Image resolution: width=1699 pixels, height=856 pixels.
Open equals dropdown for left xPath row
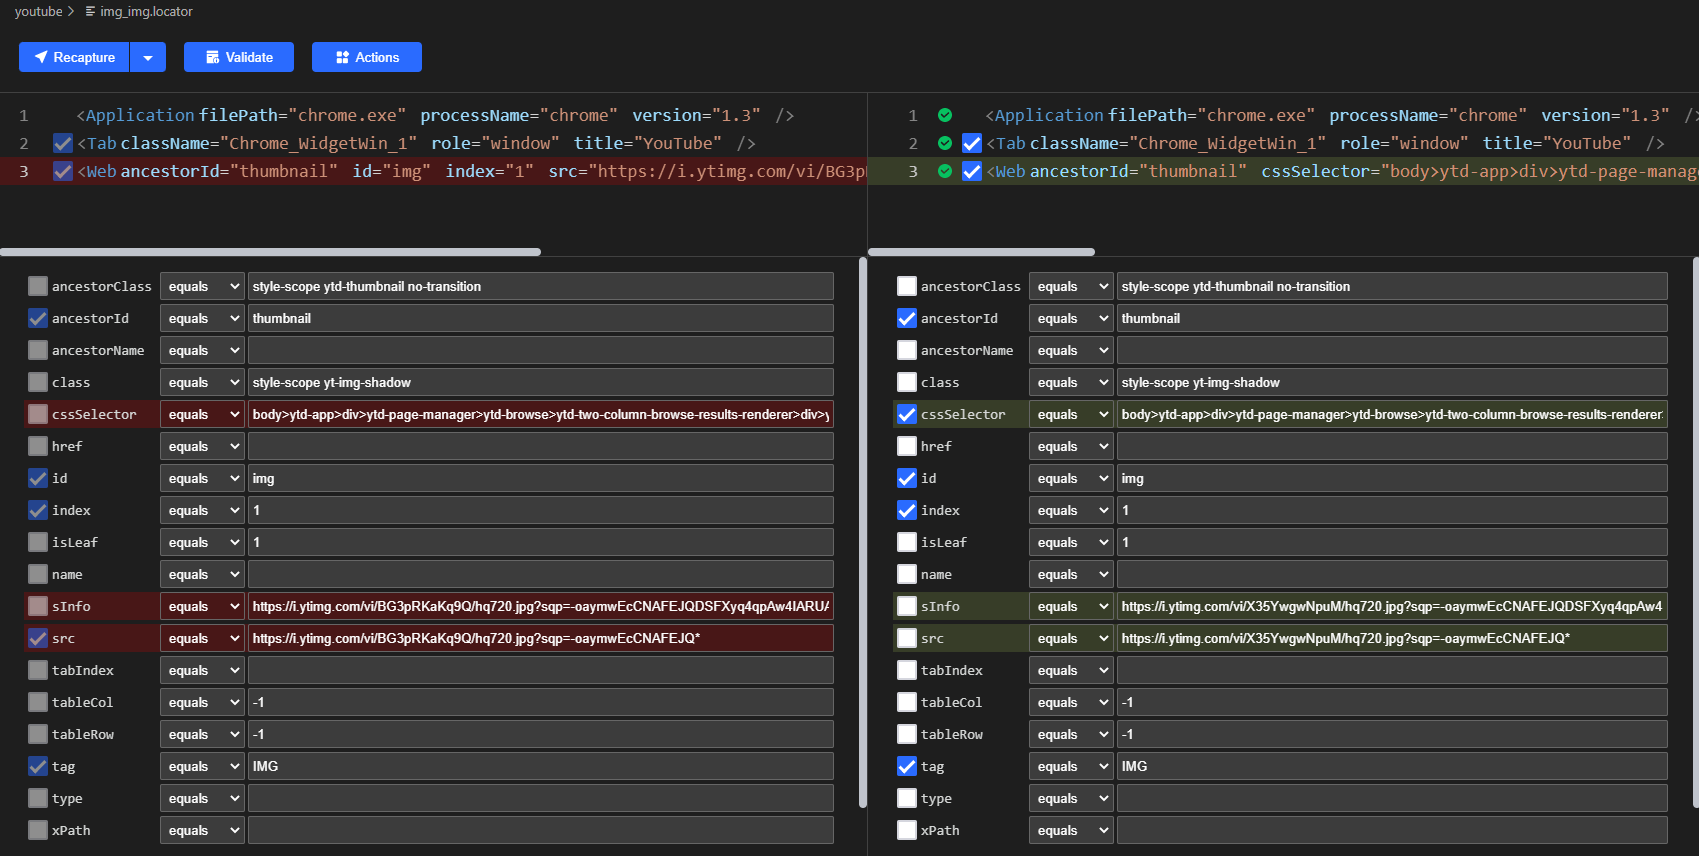point(202,830)
